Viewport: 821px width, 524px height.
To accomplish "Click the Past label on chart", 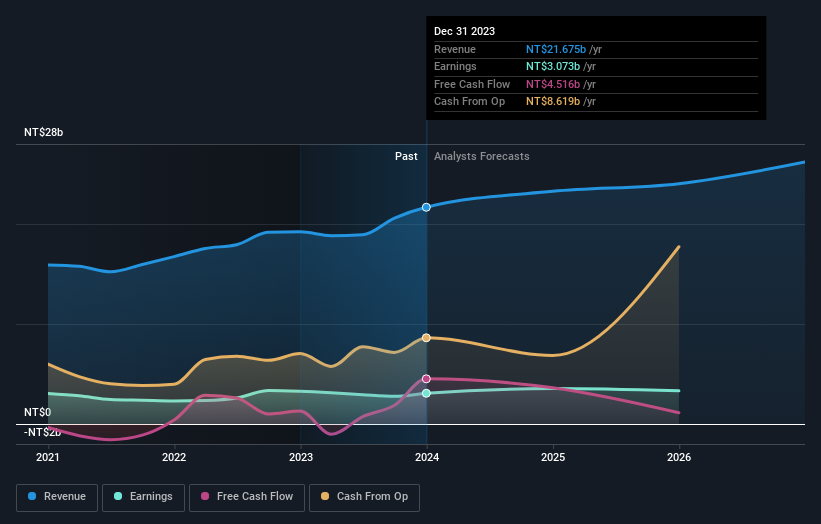I will 406,156.
